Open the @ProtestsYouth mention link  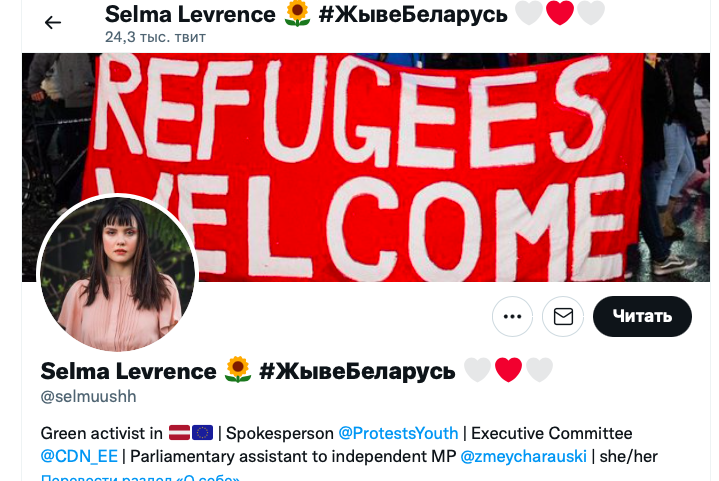click(x=398, y=433)
